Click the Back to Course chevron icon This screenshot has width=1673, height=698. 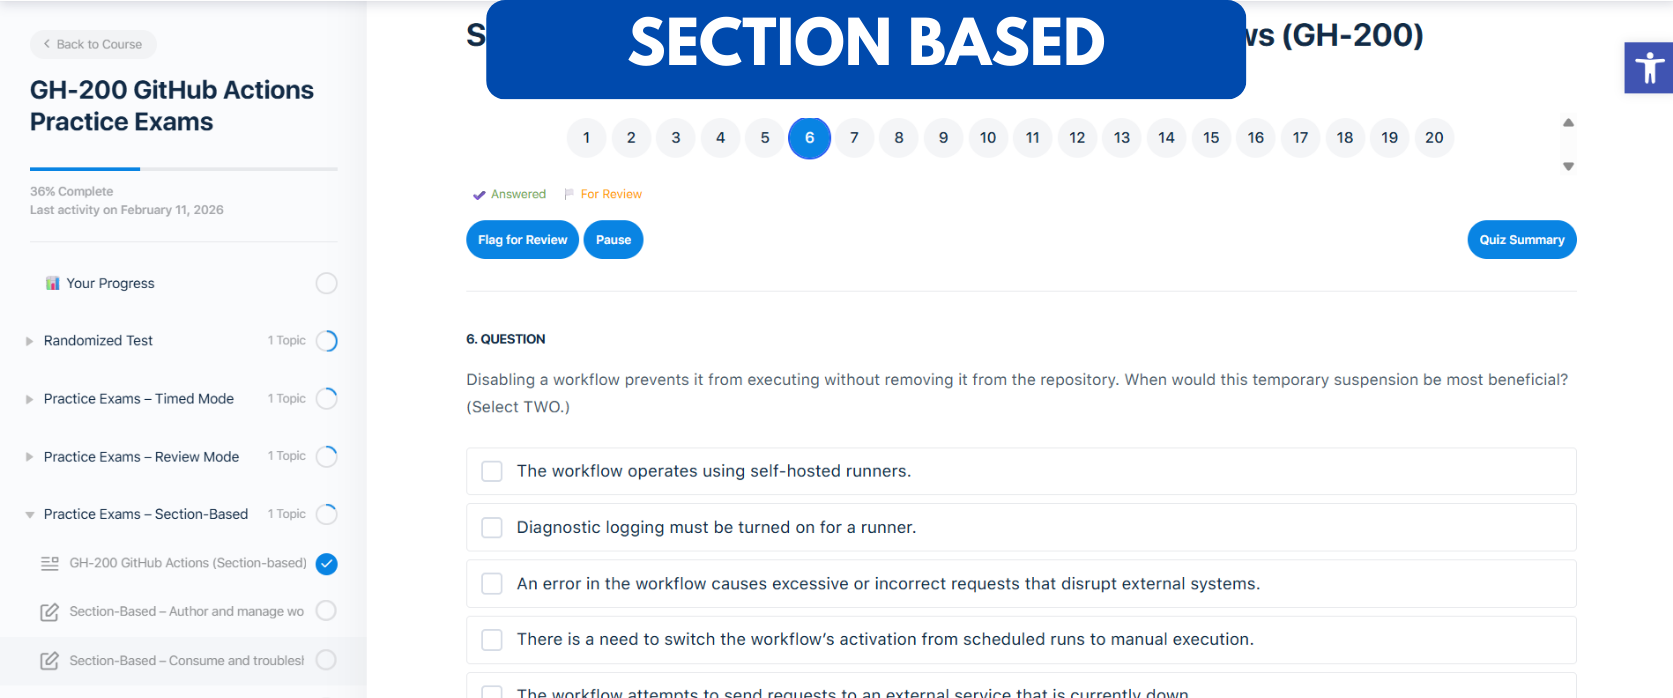[x=47, y=44]
